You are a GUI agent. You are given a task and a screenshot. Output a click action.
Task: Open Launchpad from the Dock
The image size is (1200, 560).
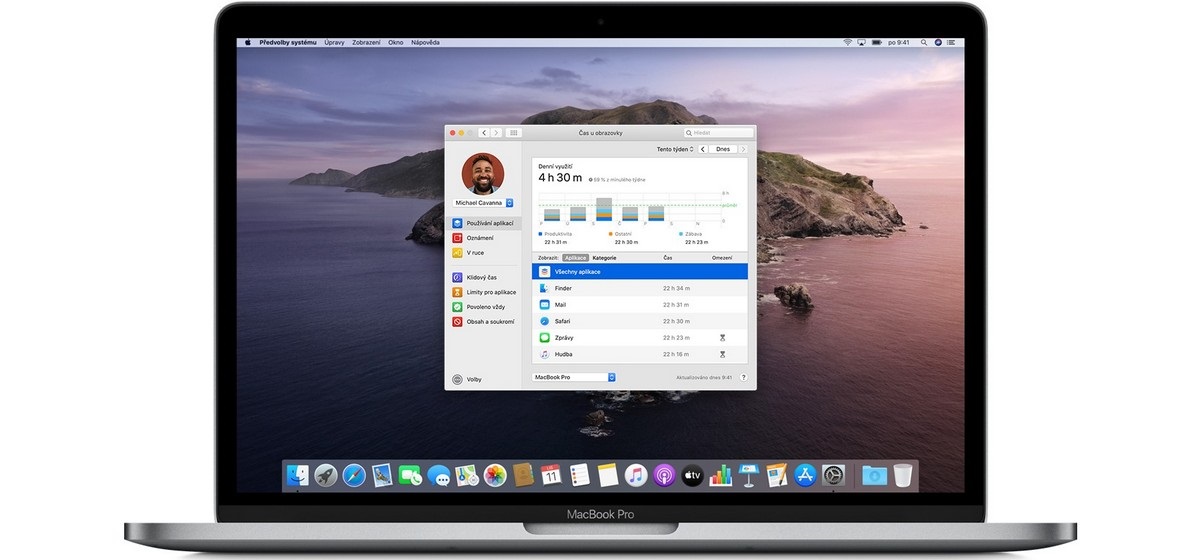[325, 476]
